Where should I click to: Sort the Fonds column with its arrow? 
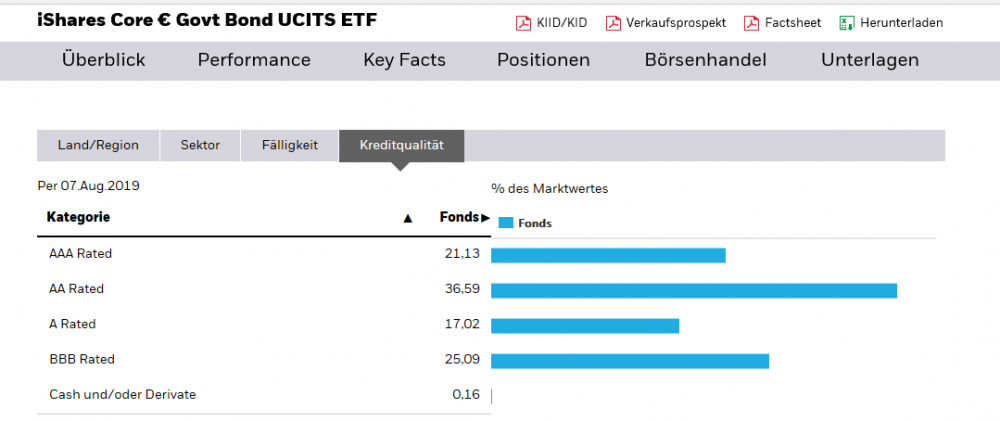(x=485, y=218)
